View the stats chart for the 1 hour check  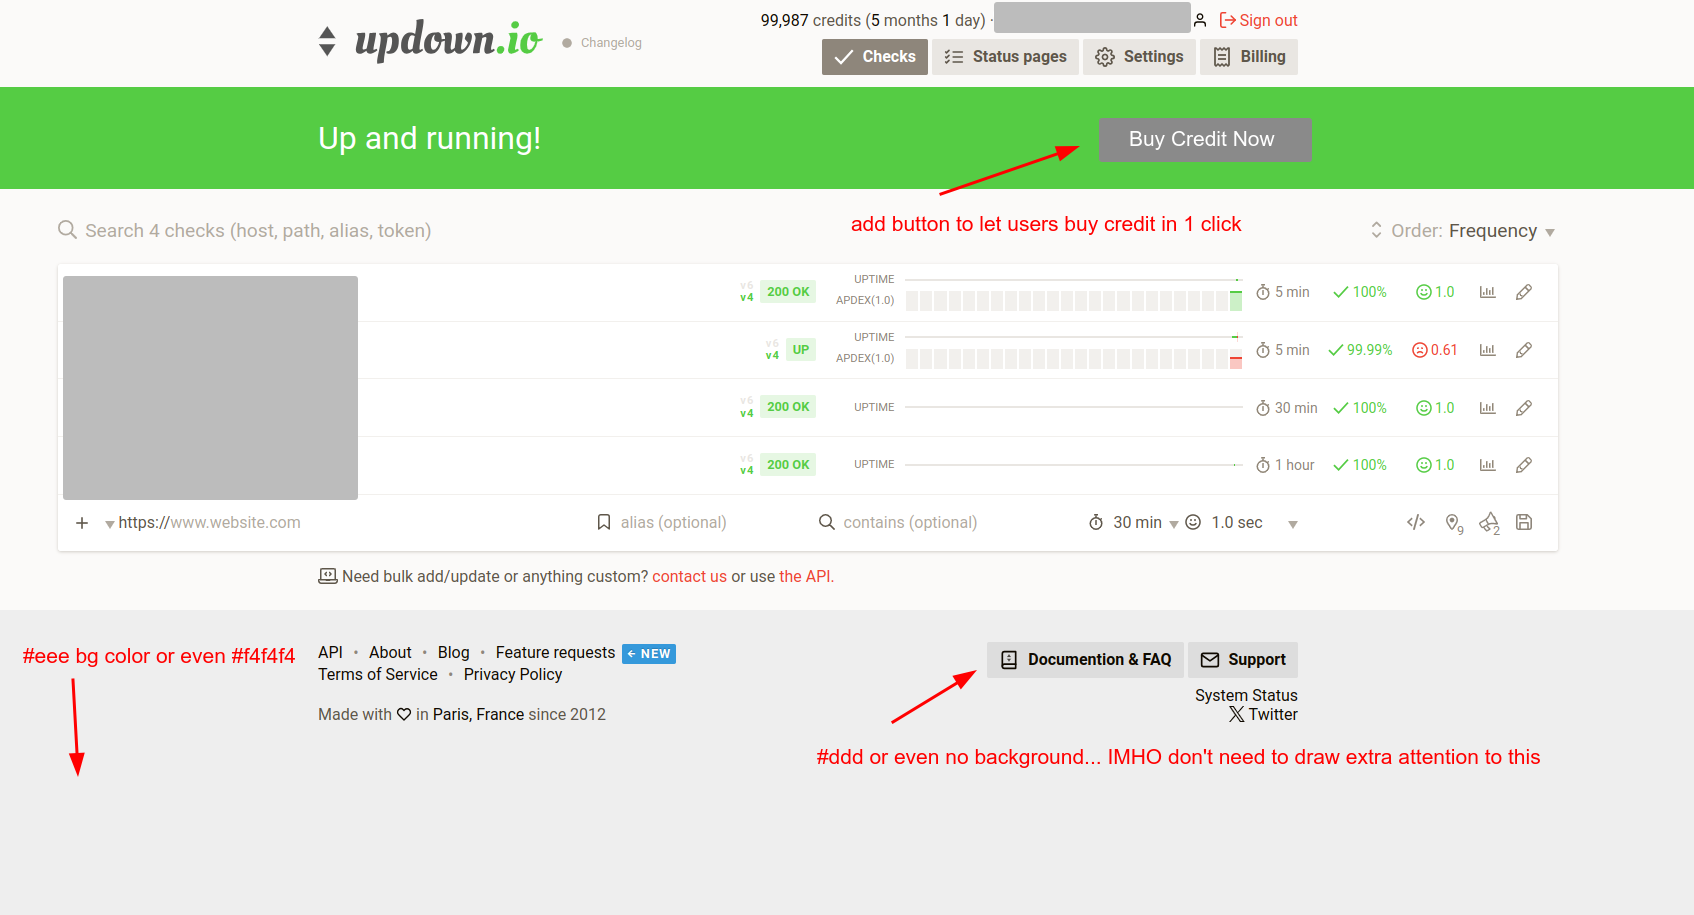click(1487, 465)
